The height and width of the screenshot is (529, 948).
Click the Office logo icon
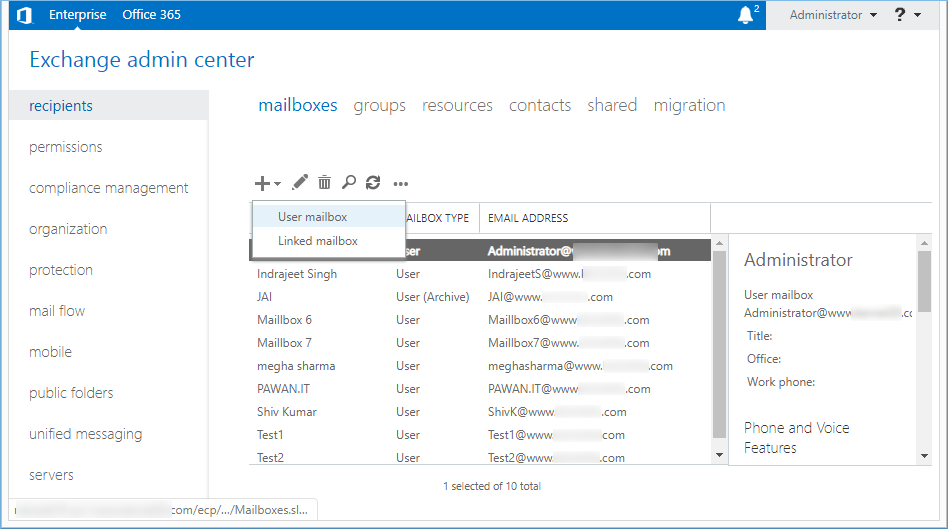click(x=24, y=15)
